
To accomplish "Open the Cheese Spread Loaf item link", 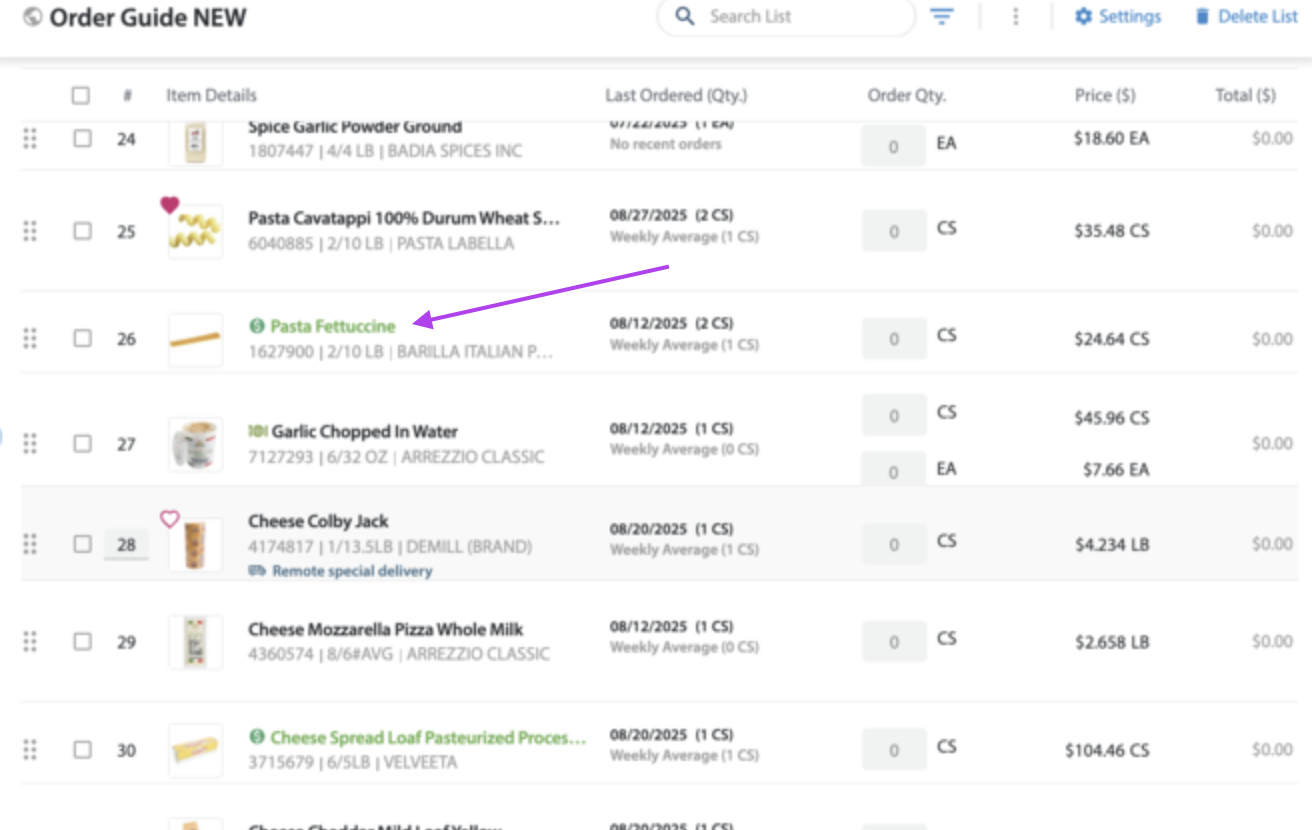I will tap(427, 738).
